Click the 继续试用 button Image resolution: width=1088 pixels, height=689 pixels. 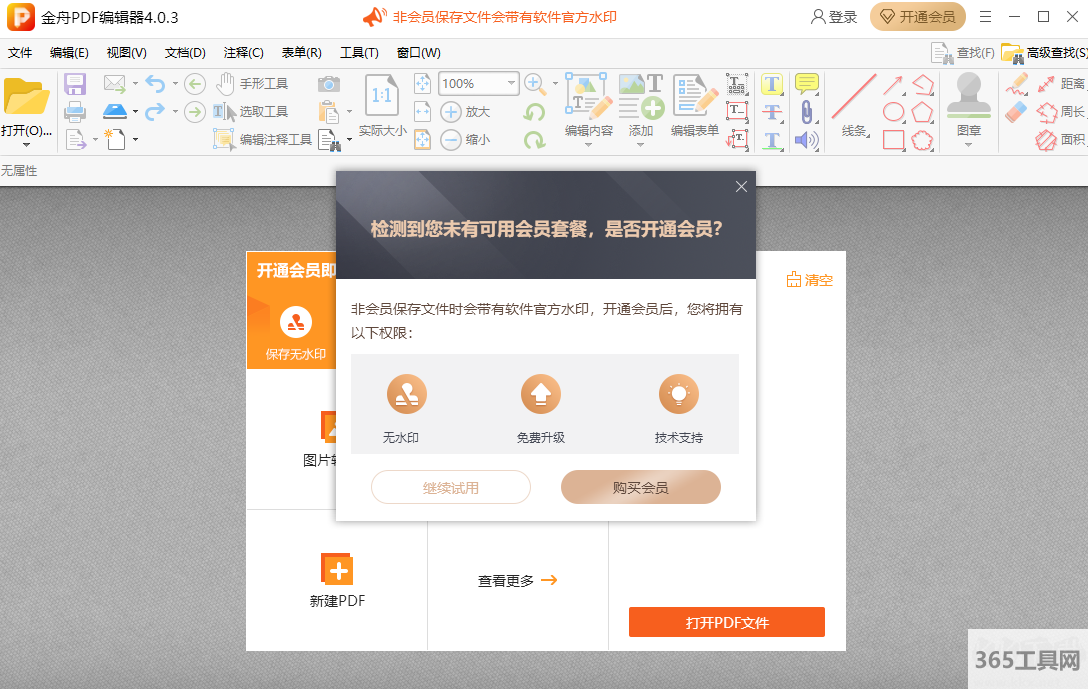pyautogui.click(x=451, y=488)
